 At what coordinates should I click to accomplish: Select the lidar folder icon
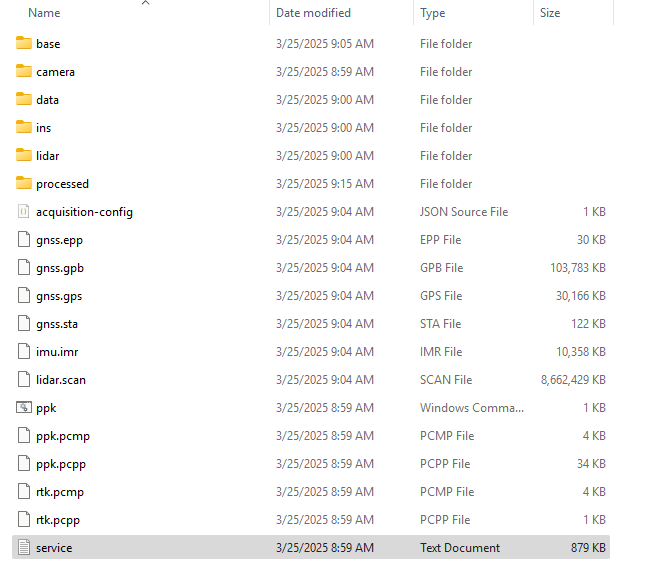[x=24, y=156]
